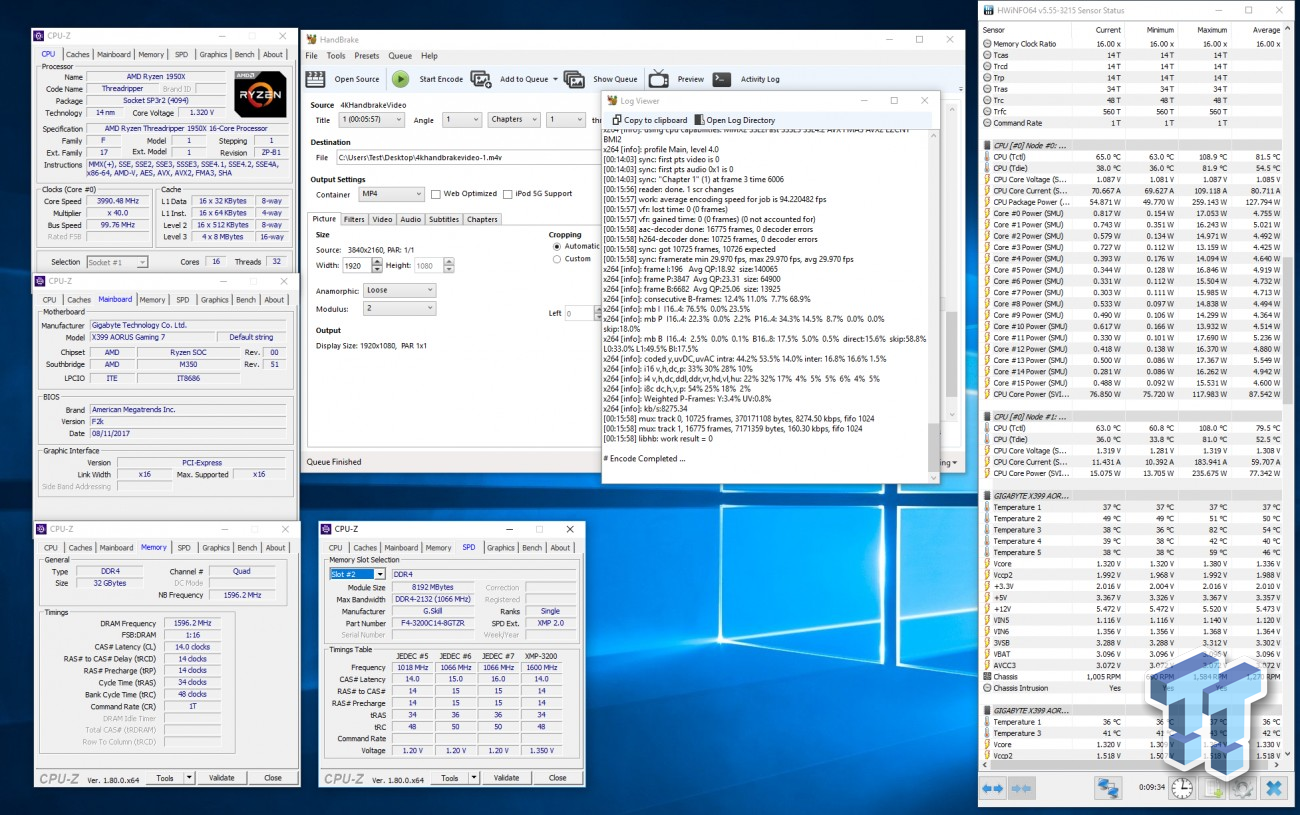The image size is (1300, 815).
Task: Click the HWiNFO network computers icon
Action: (1108, 788)
